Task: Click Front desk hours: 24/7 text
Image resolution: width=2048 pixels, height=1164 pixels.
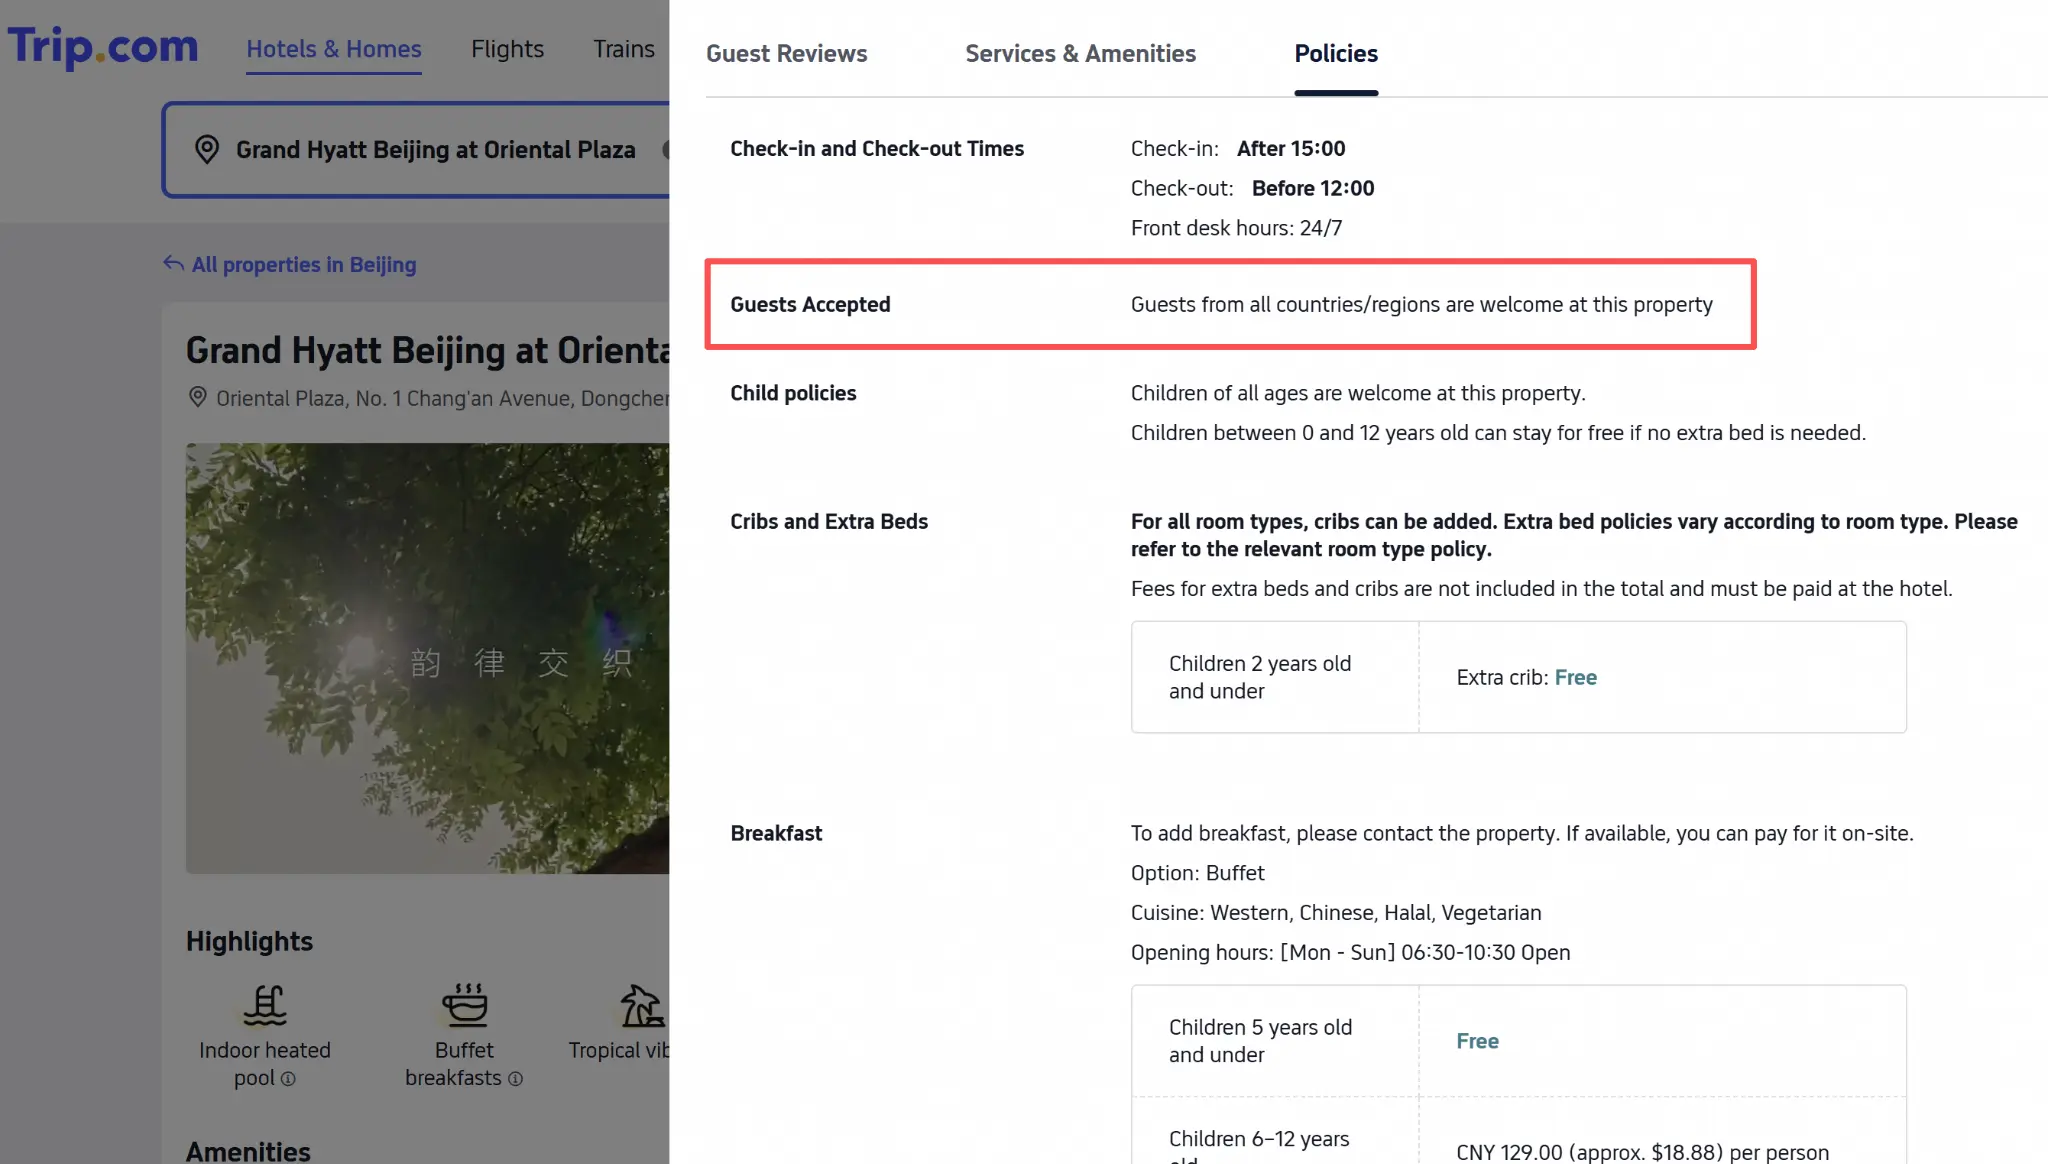Action: click(x=1236, y=228)
